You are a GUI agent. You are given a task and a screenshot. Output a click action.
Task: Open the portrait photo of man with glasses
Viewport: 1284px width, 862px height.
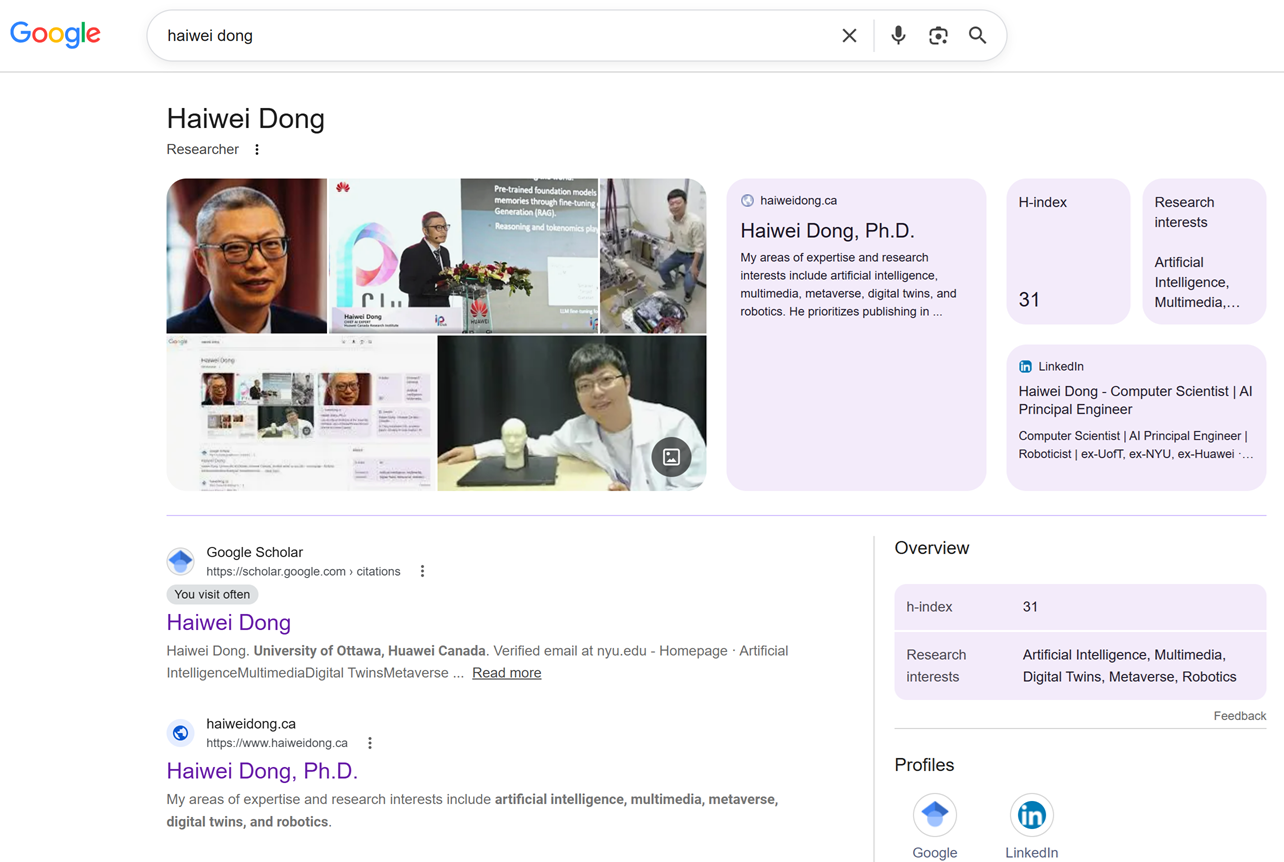(x=247, y=256)
